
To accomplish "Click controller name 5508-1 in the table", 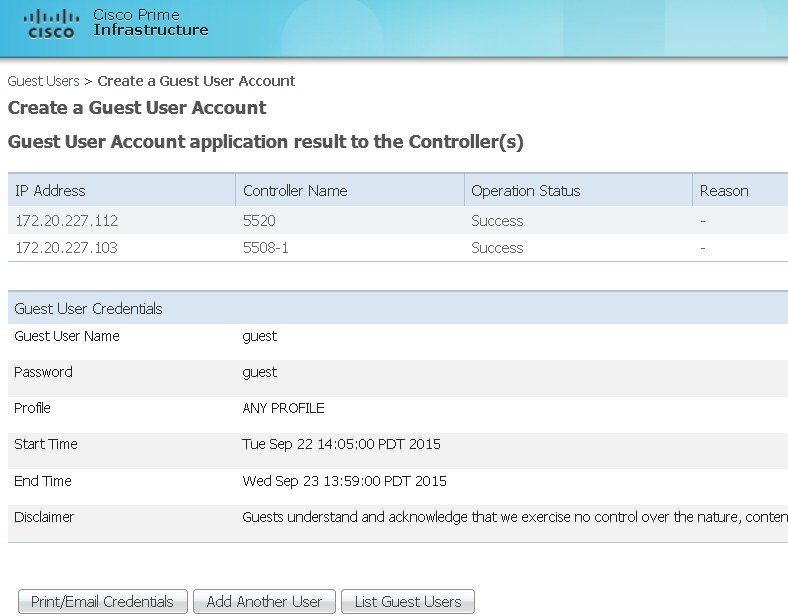I will click(266, 248).
